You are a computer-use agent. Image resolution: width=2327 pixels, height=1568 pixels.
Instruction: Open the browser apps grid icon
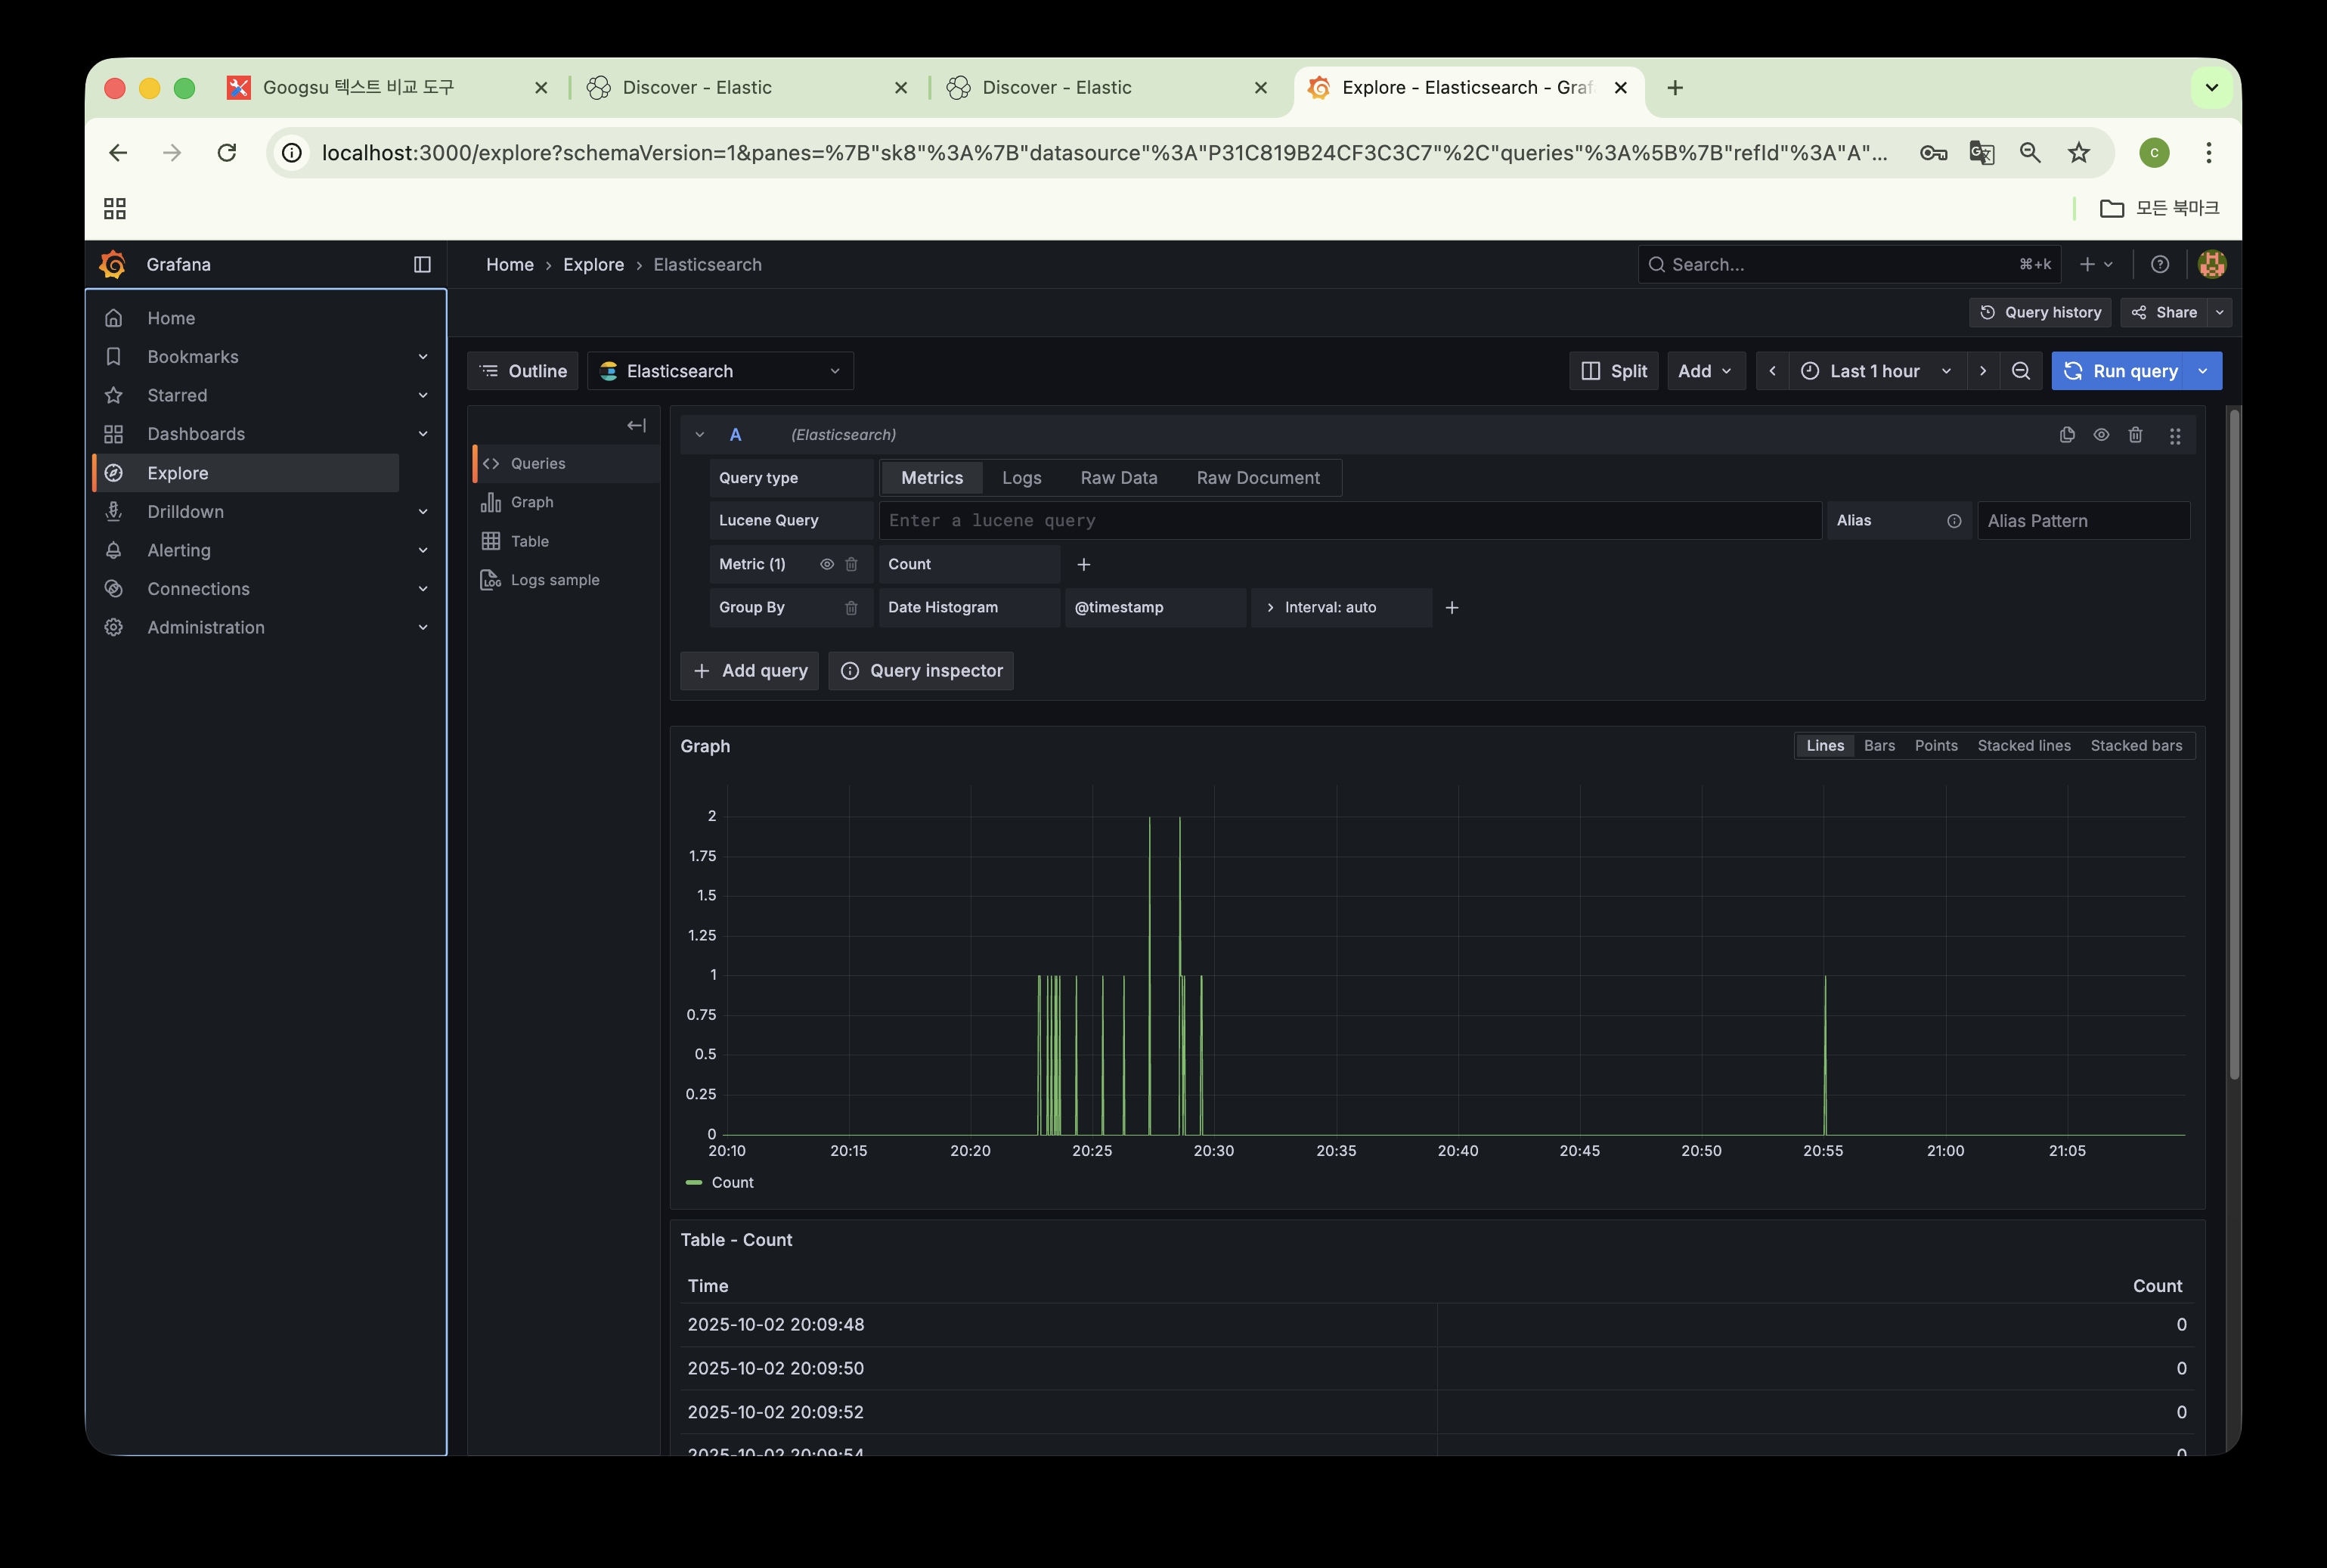click(x=115, y=208)
